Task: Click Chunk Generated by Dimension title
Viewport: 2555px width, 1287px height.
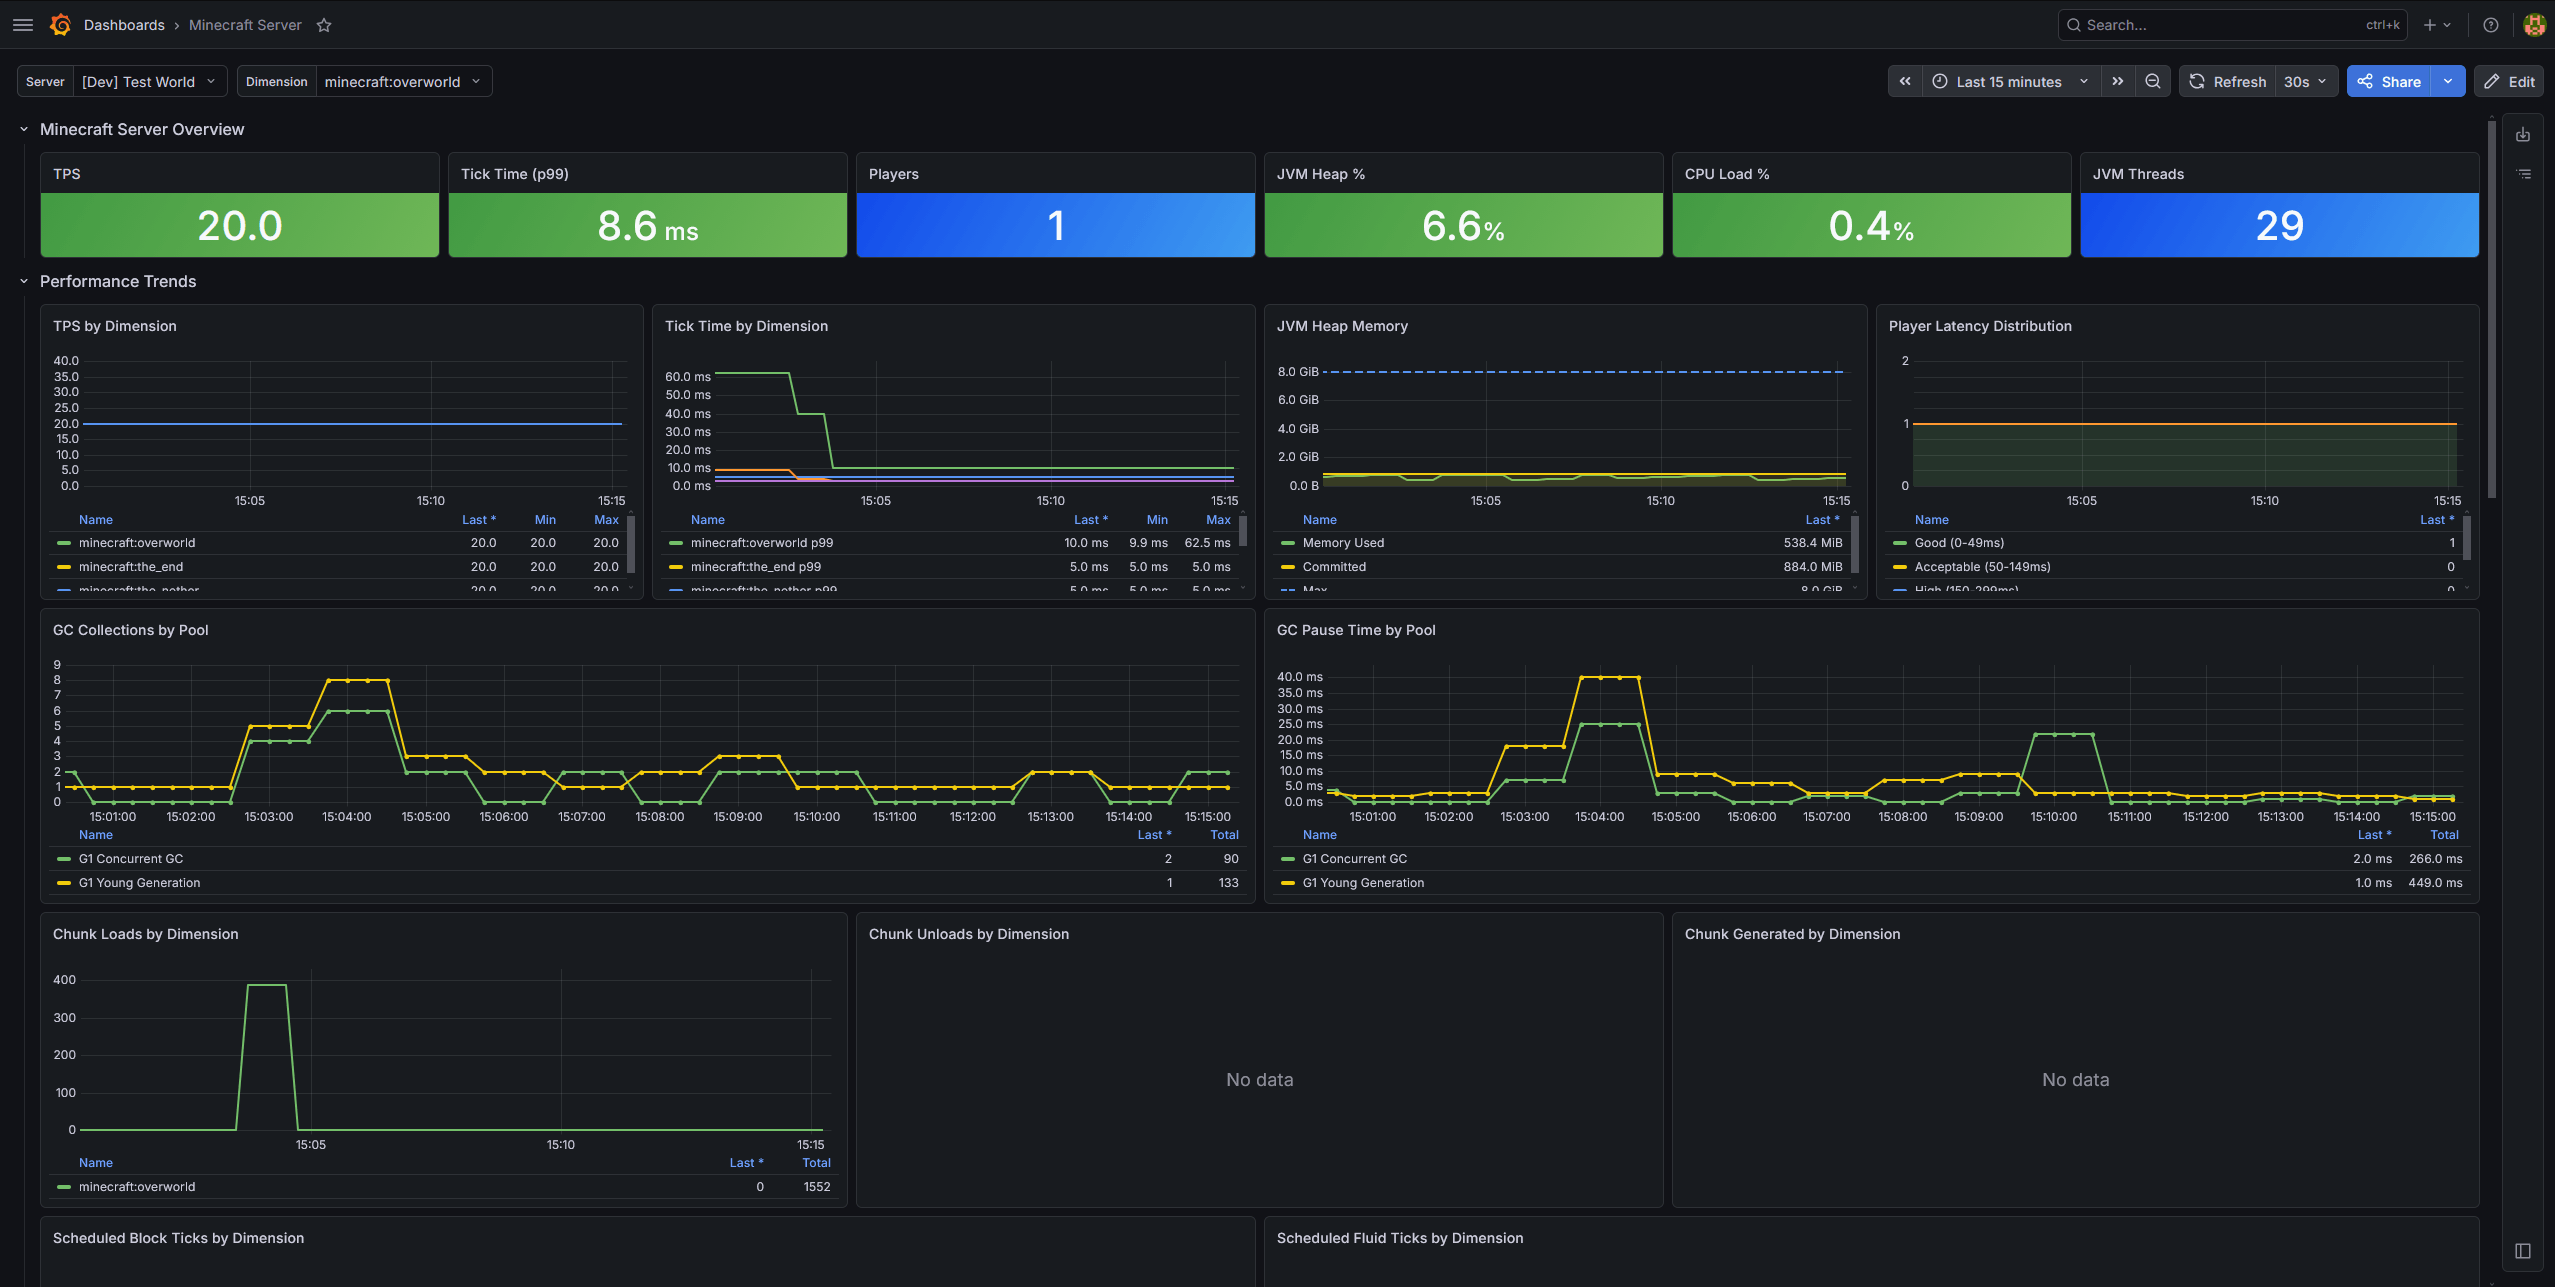Action: click(x=1792, y=934)
